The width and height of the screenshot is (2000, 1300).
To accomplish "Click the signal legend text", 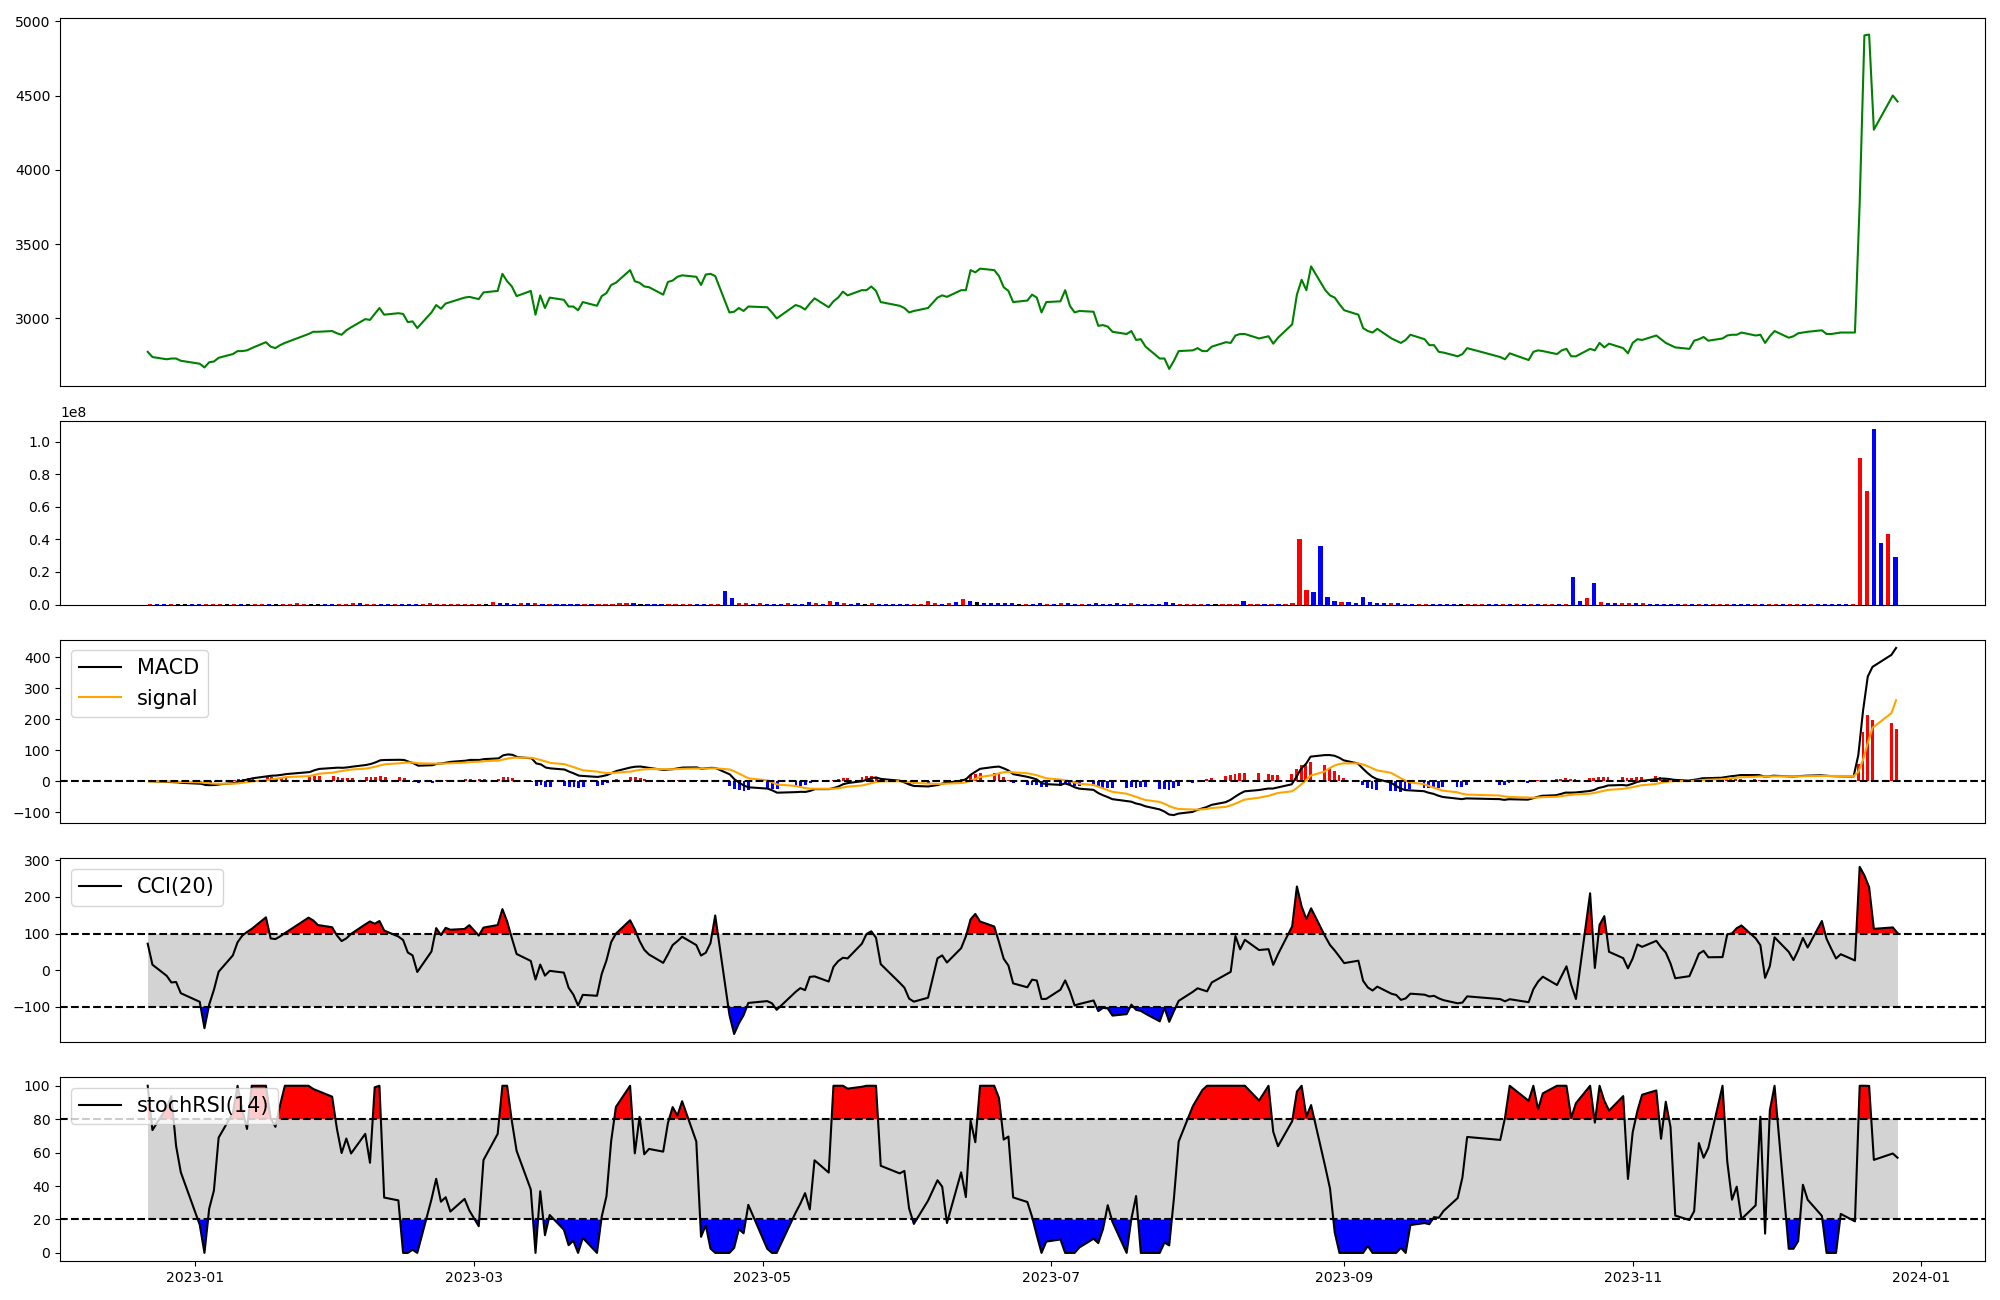I will (x=167, y=698).
